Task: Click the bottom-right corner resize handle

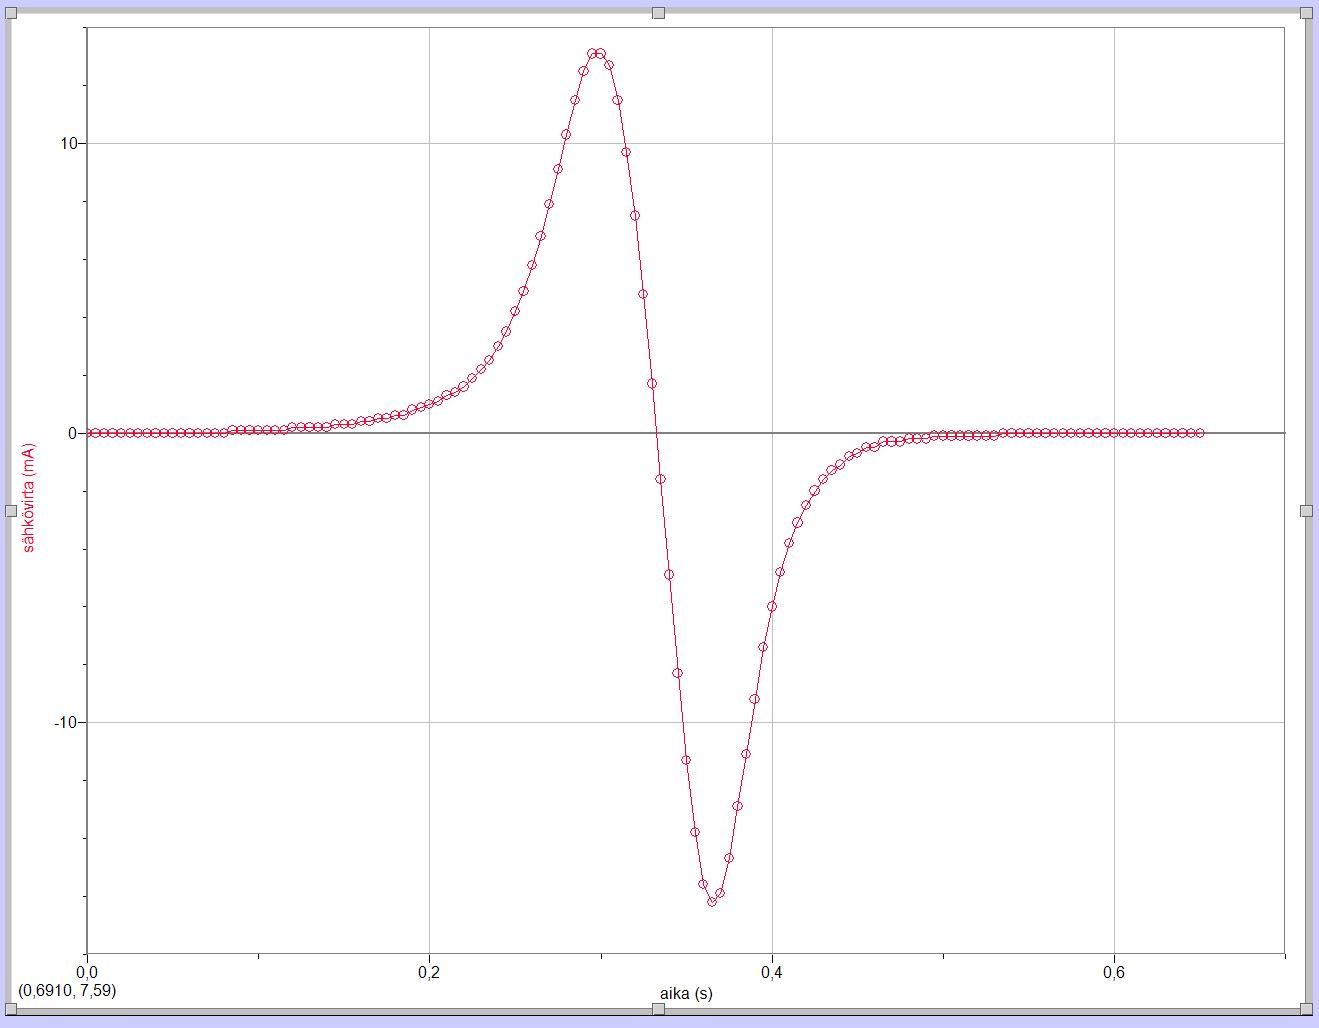Action: [x=1306, y=1009]
